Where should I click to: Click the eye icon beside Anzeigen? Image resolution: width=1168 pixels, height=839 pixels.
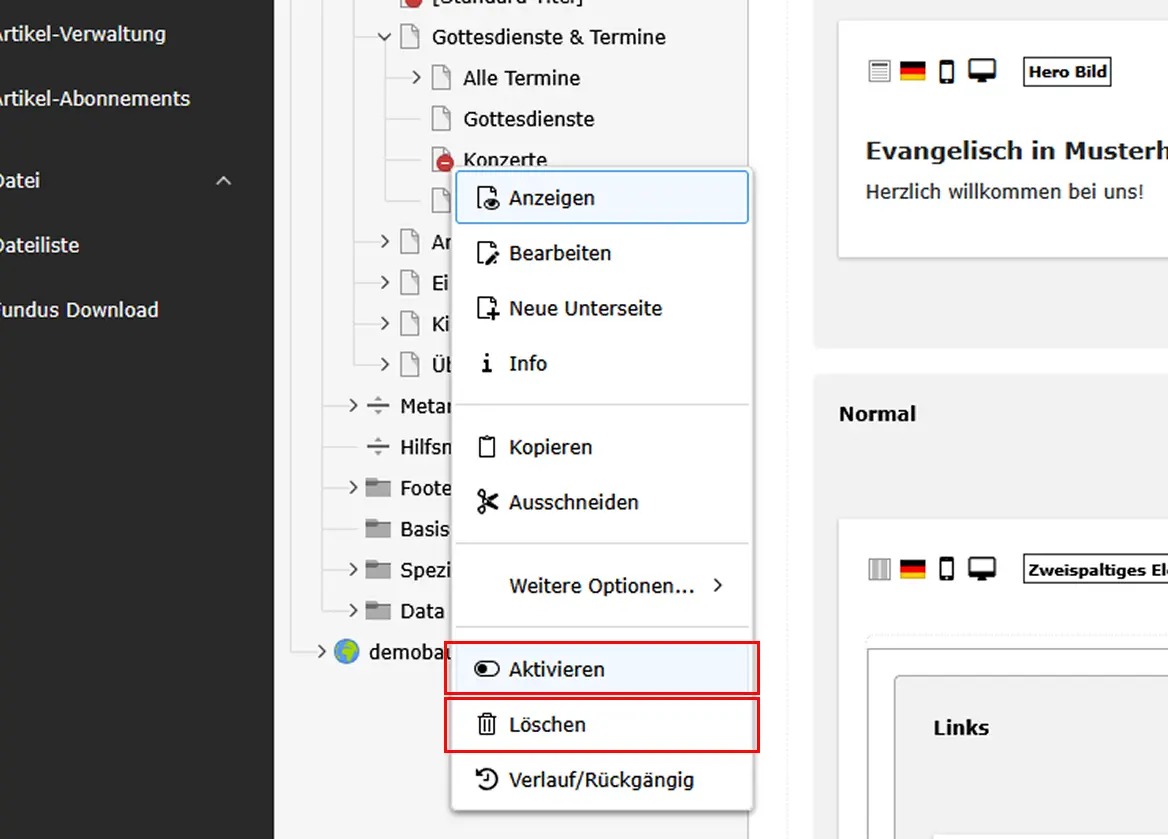point(487,198)
